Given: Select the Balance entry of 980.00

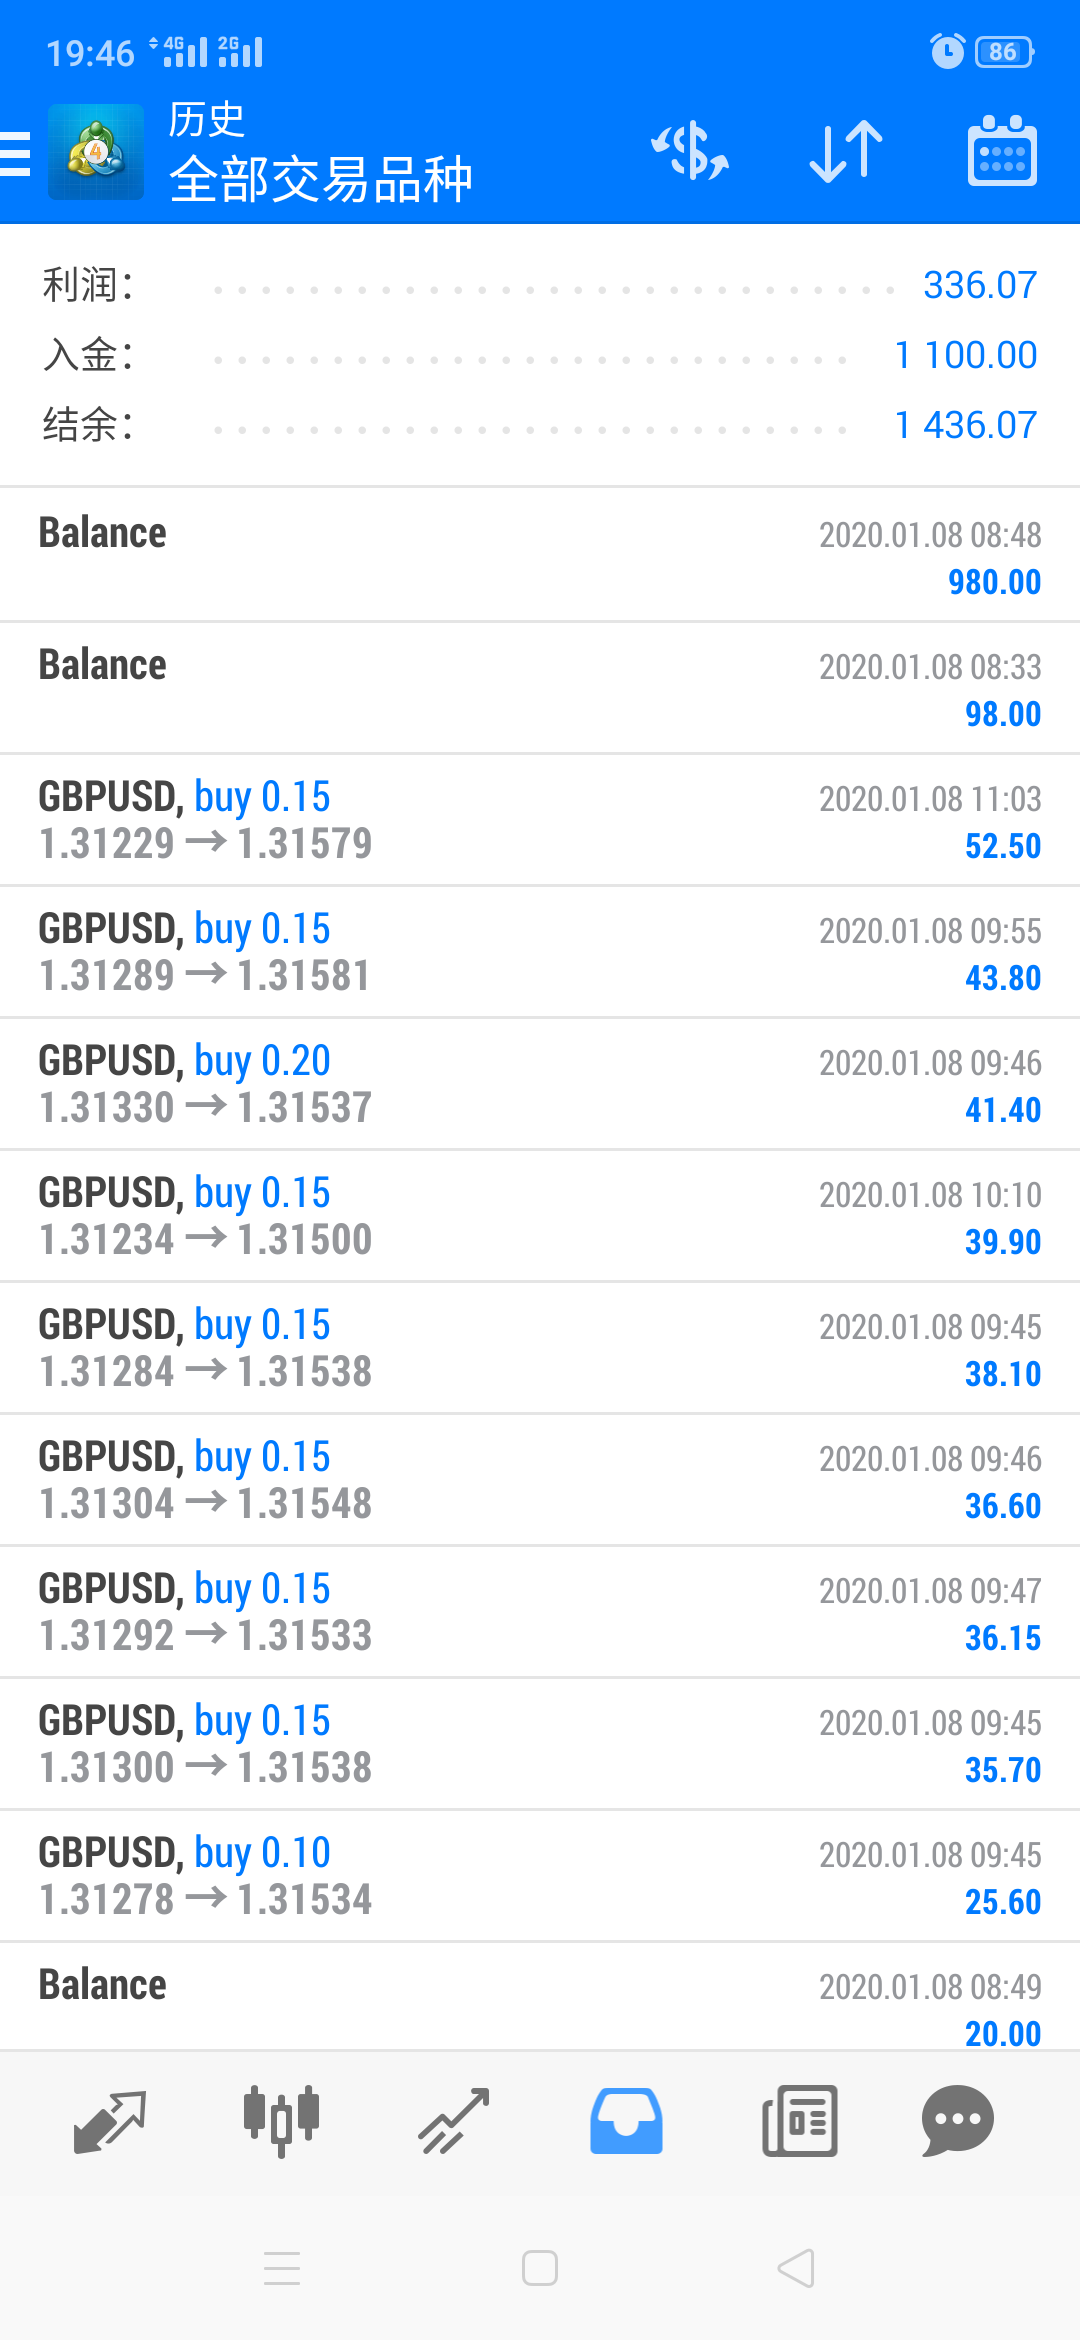Looking at the screenshot, I should coord(540,555).
